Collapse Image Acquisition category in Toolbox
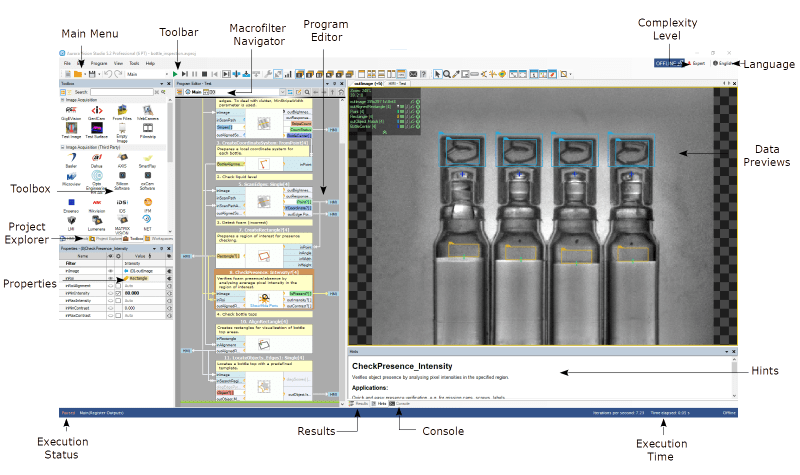800x475 pixels. (x=63, y=101)
